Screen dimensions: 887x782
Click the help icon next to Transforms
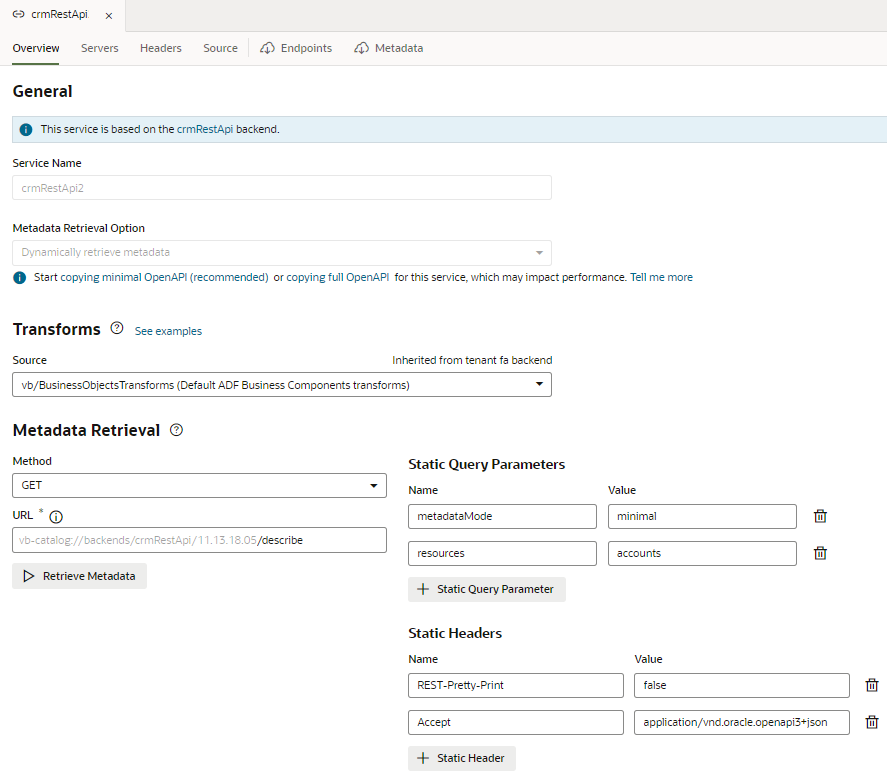117,328
